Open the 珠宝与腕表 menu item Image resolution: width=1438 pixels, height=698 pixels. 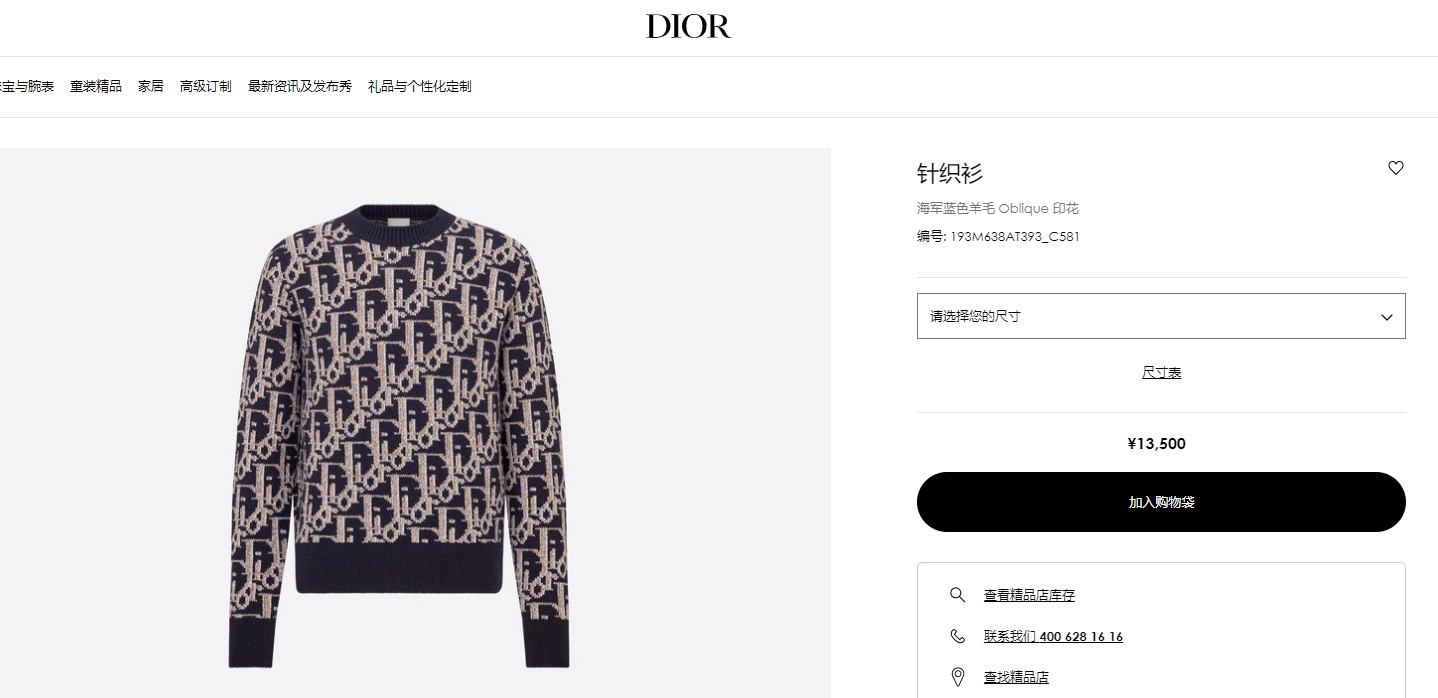pyautogui.click(x=27, y=87)
